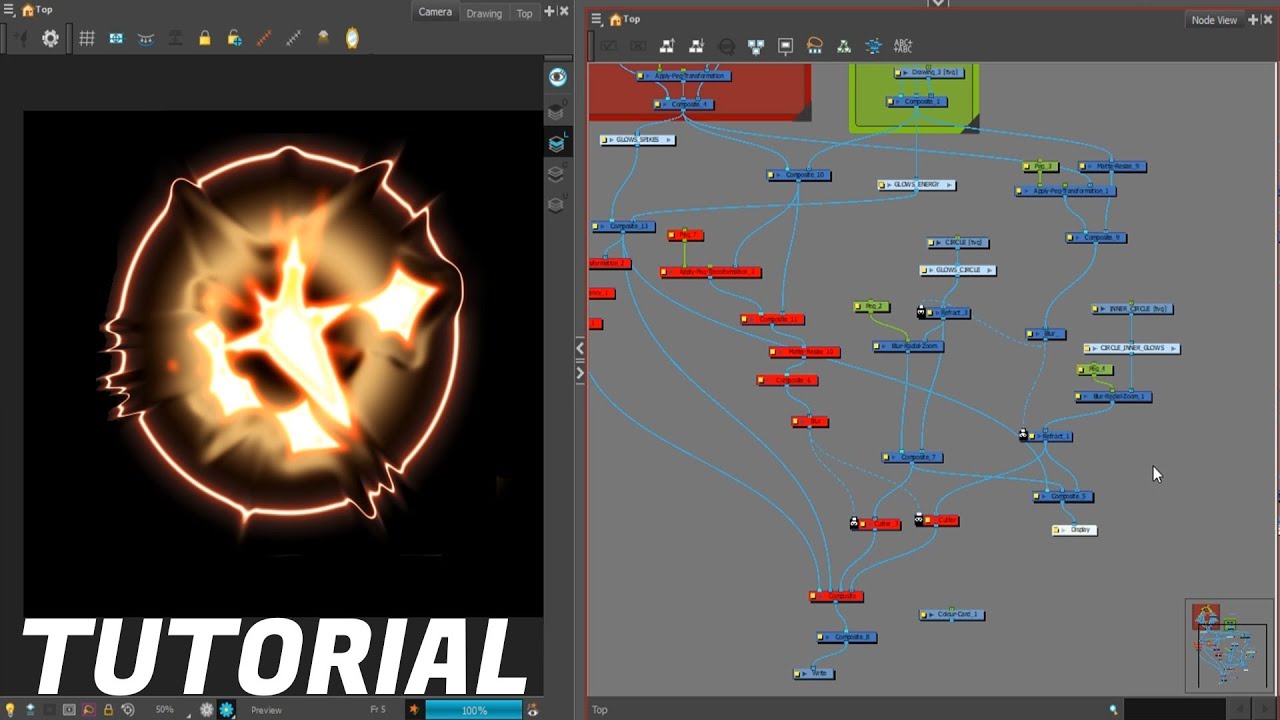The image size is (1280, 720).
Task: Select the green Peg_2 node
Action: tap(872, 307)
